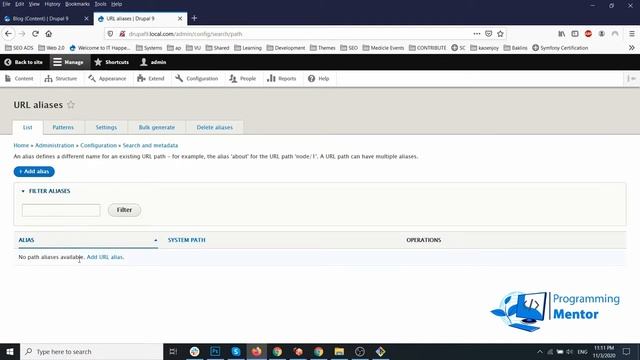Open Skype from the taskbar
Image resolution: width=640 pixels, height=360 pixels.
[x=236, y=351]
